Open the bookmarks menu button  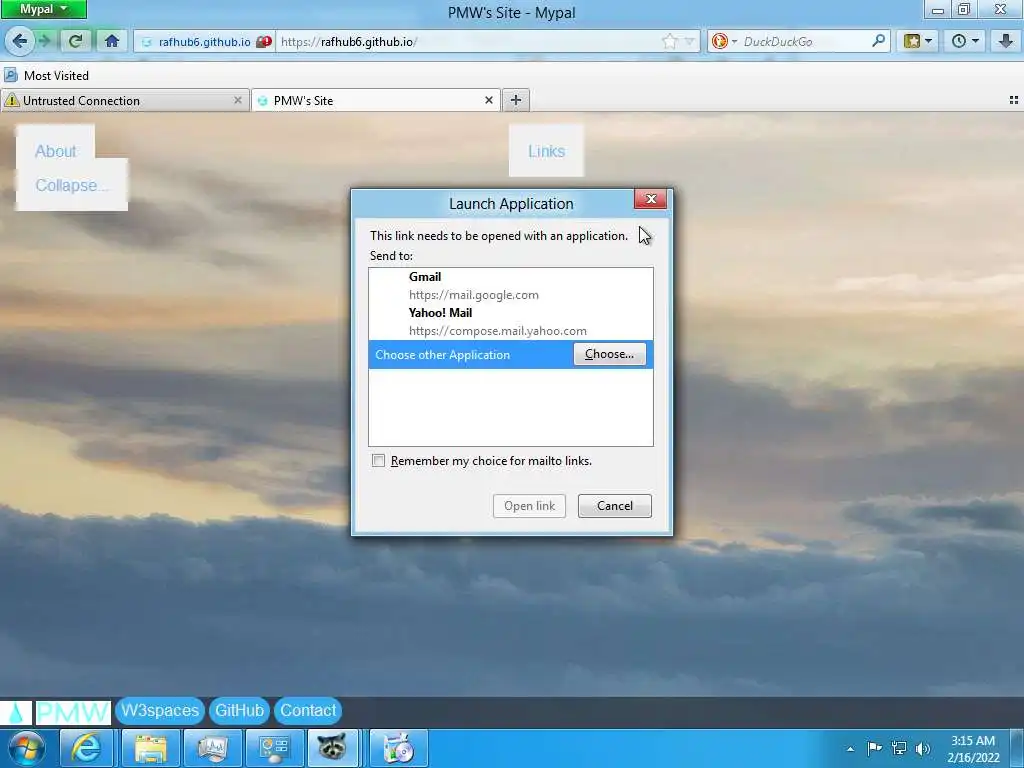pos(918,41)
